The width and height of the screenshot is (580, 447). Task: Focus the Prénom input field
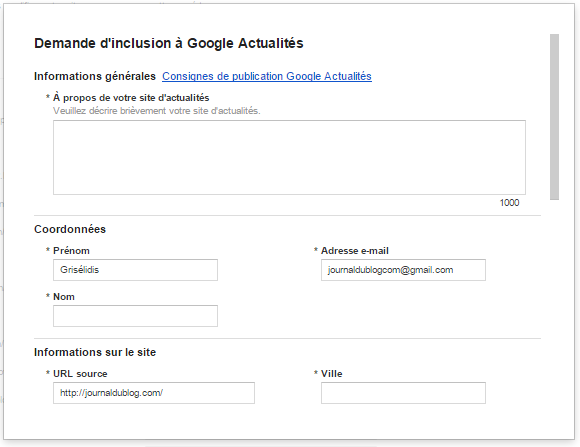click(135, 270)
